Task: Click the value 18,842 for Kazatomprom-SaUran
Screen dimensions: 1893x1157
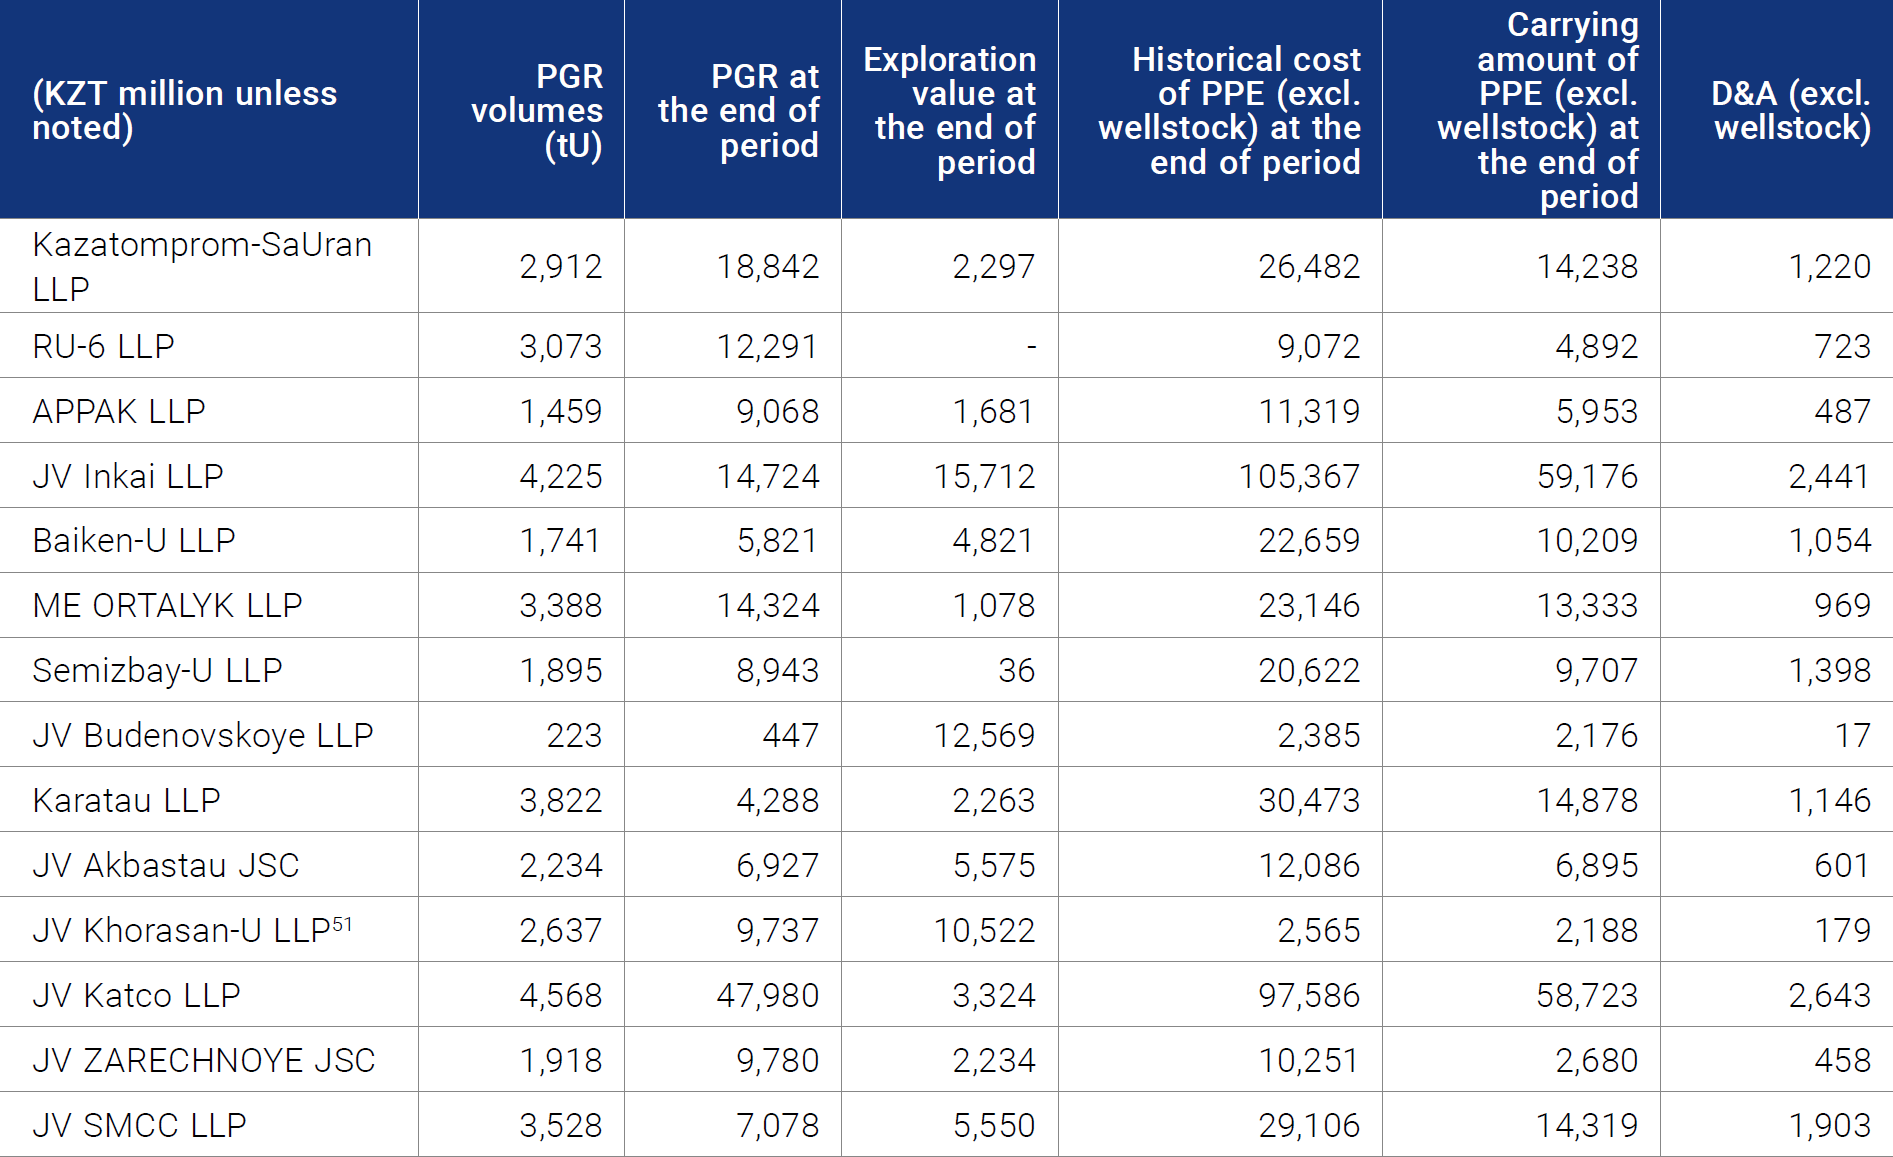Action: click(768, 266)
